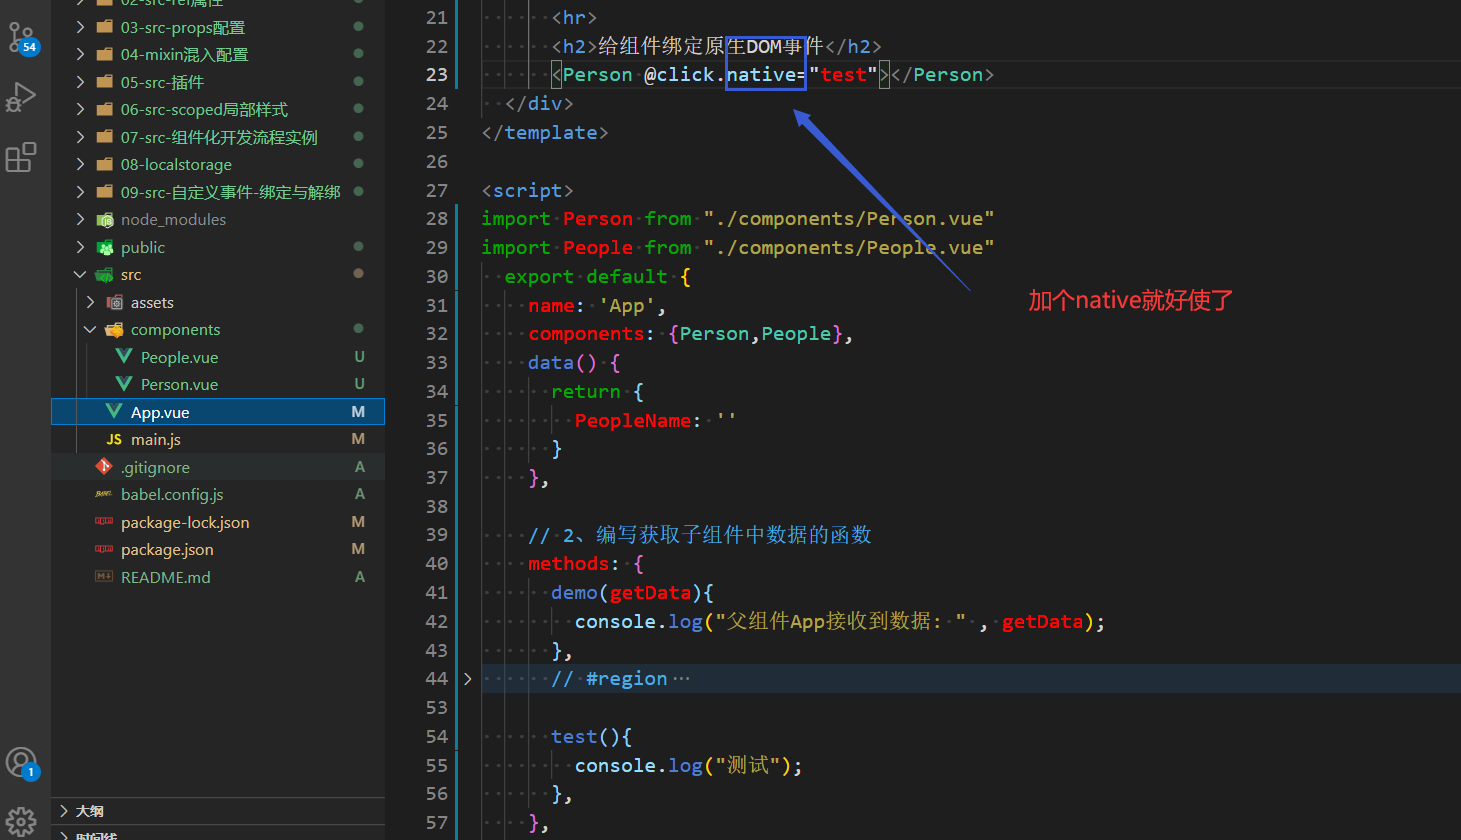Click Vue icon of Person.vue
1461x840 pixels.
click(x=124, y=384)
